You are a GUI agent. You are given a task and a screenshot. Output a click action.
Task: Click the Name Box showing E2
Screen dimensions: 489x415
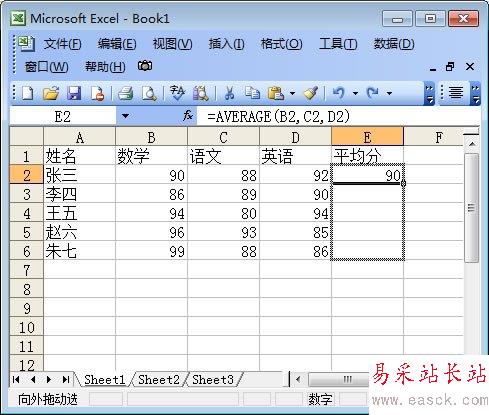(63, 116)
